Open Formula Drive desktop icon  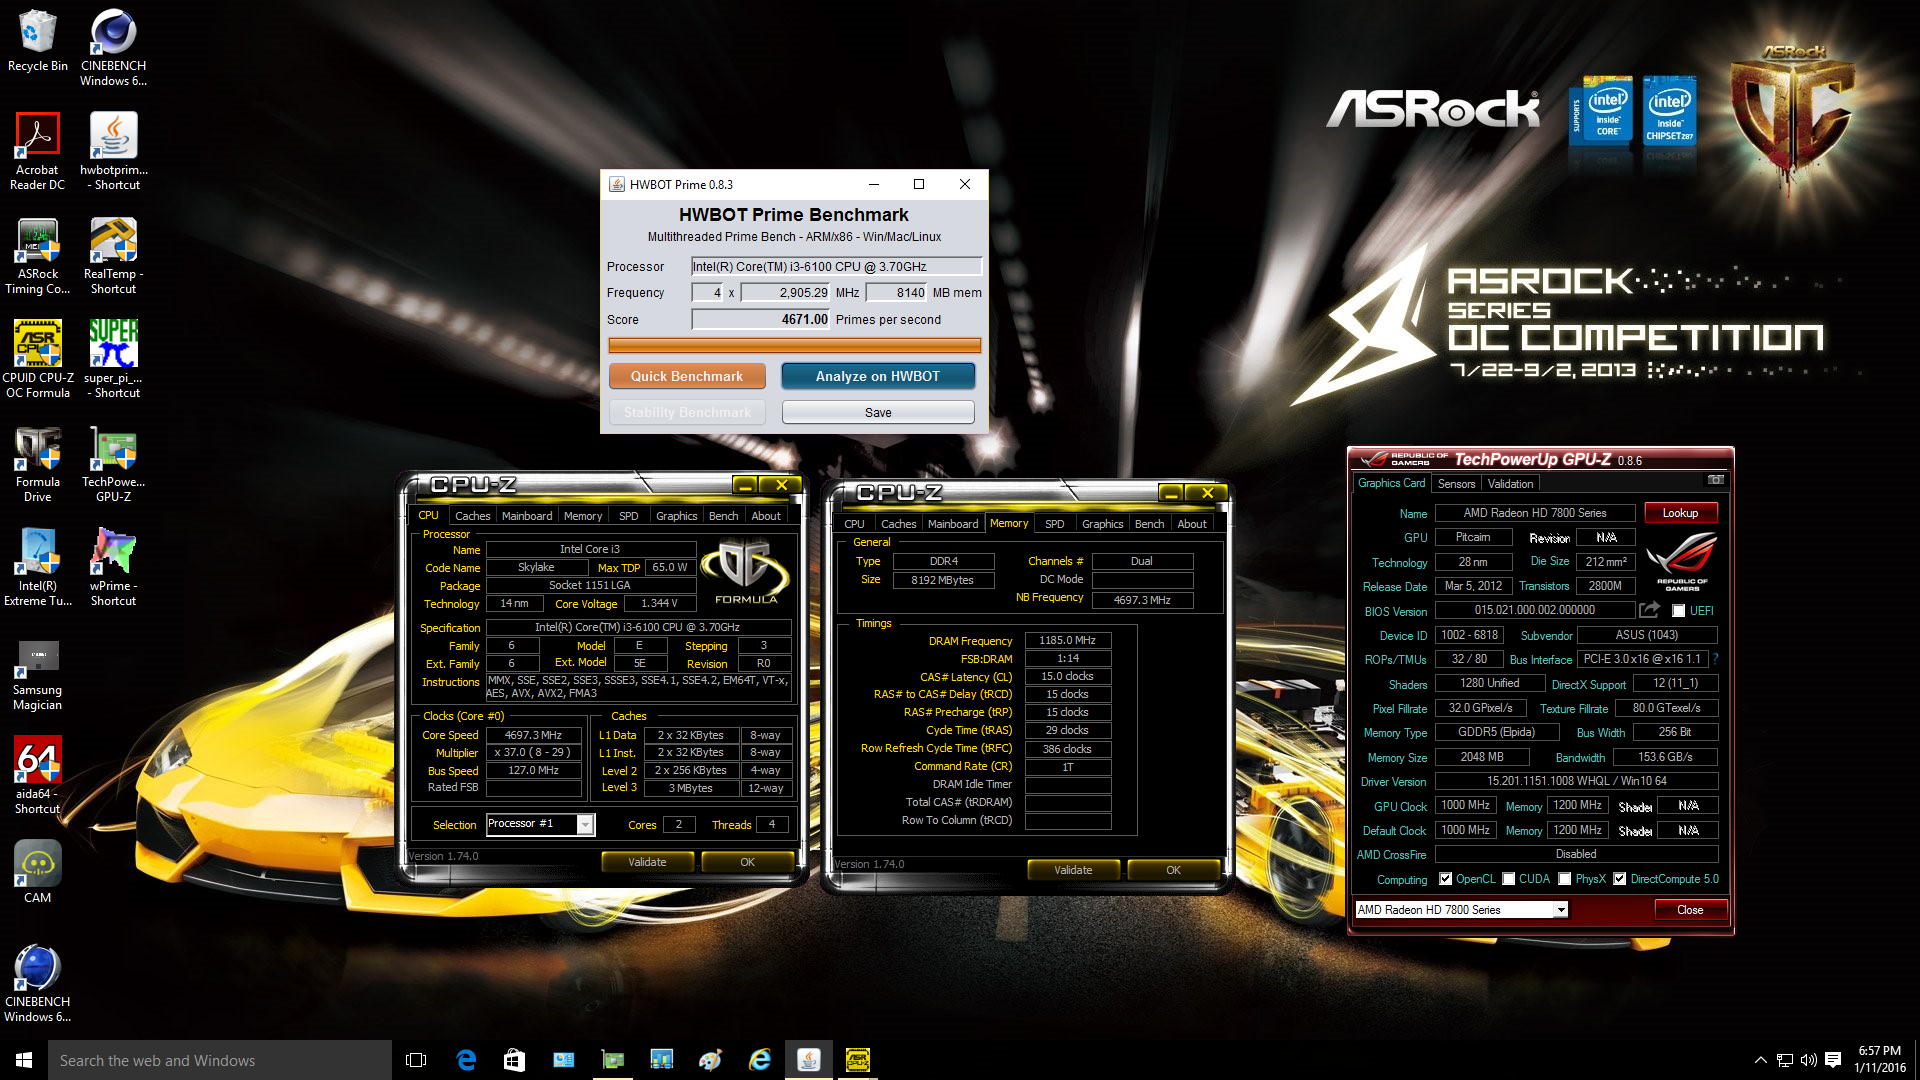click(x=38, y=463)
